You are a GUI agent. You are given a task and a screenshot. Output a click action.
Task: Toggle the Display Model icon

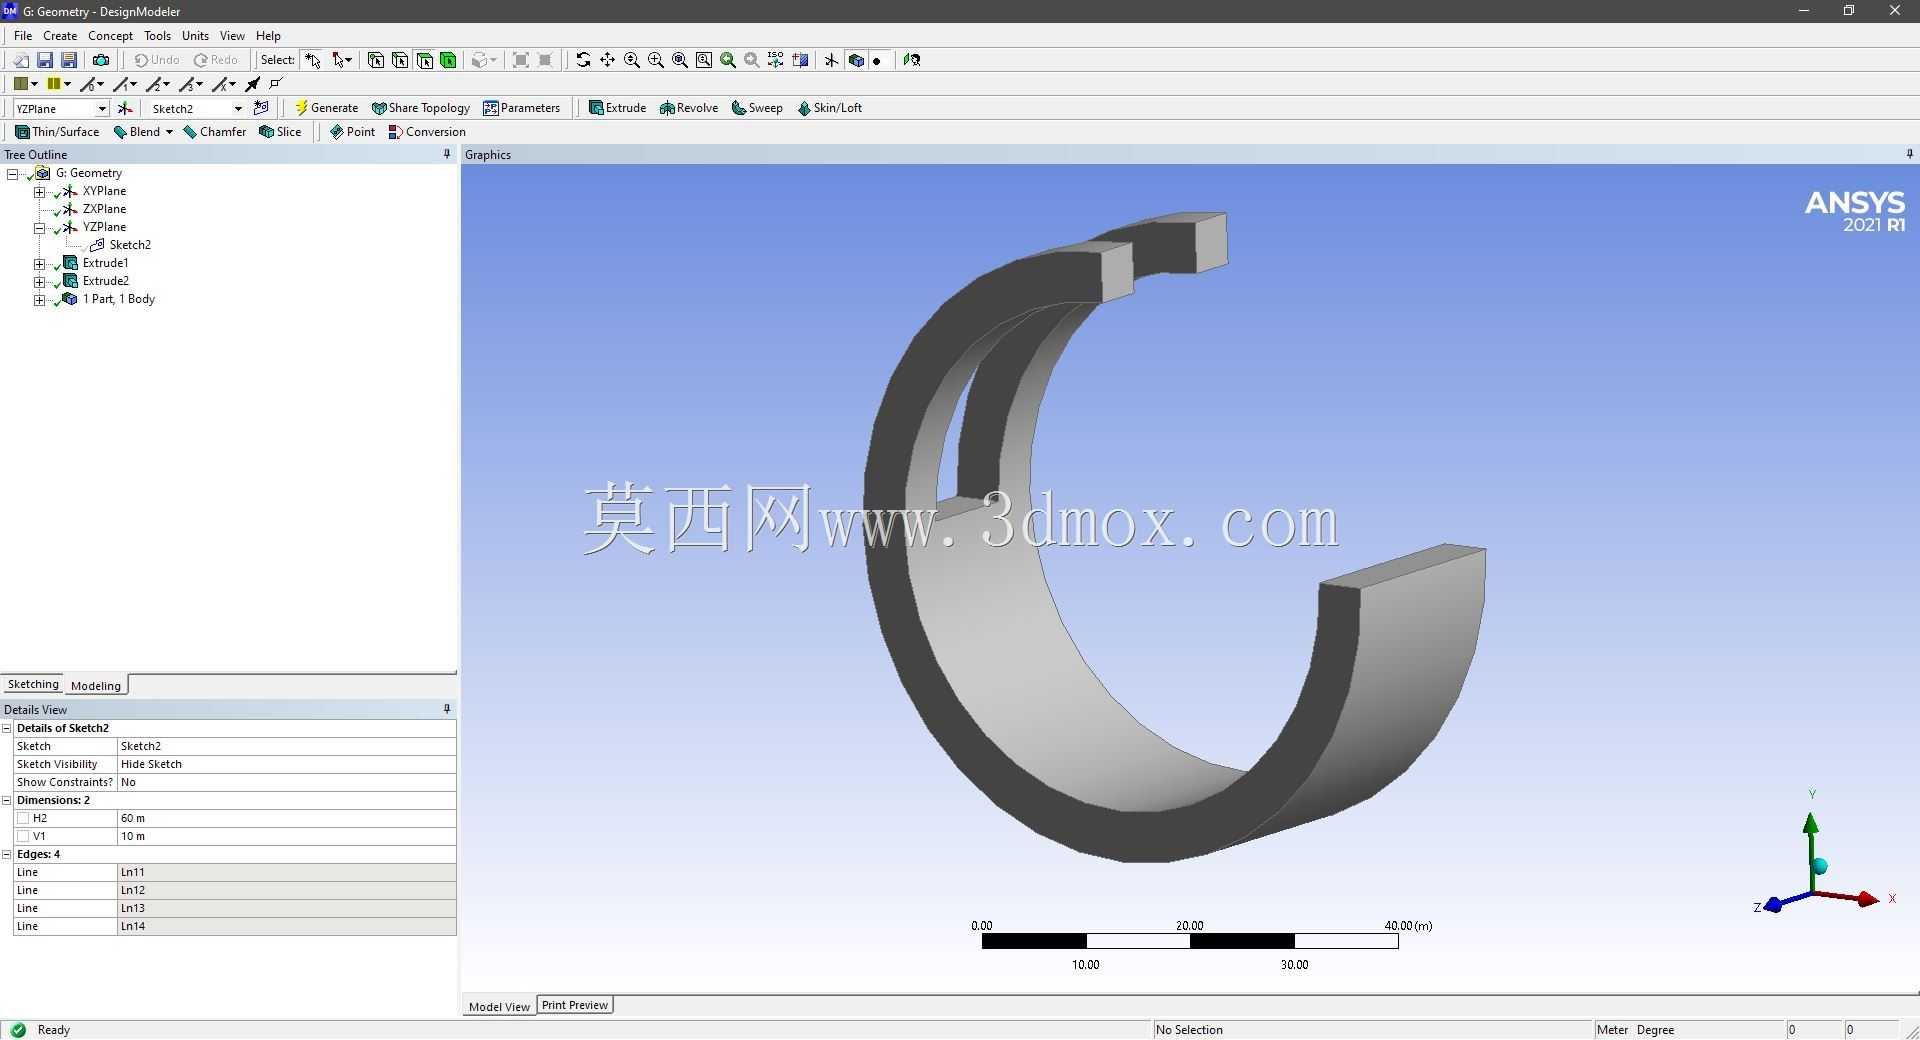tap(856, 60)
